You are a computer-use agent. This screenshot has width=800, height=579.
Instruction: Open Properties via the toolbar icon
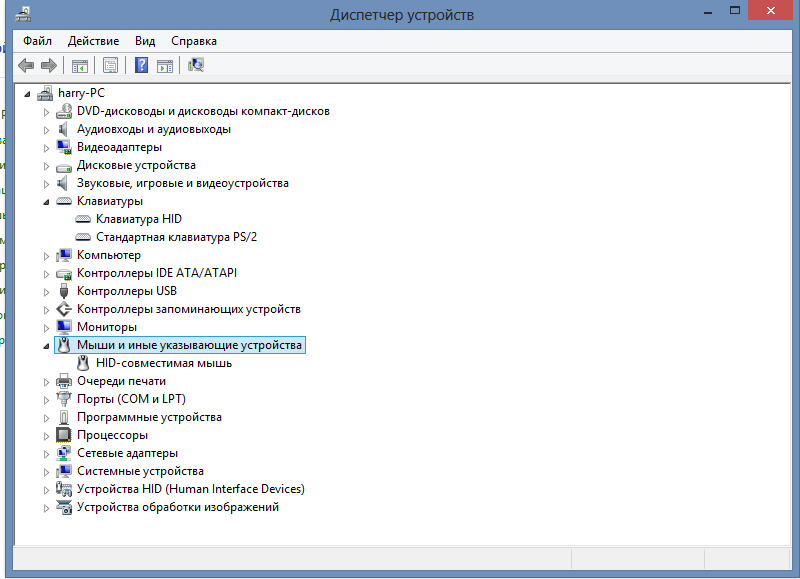[110, 66]
